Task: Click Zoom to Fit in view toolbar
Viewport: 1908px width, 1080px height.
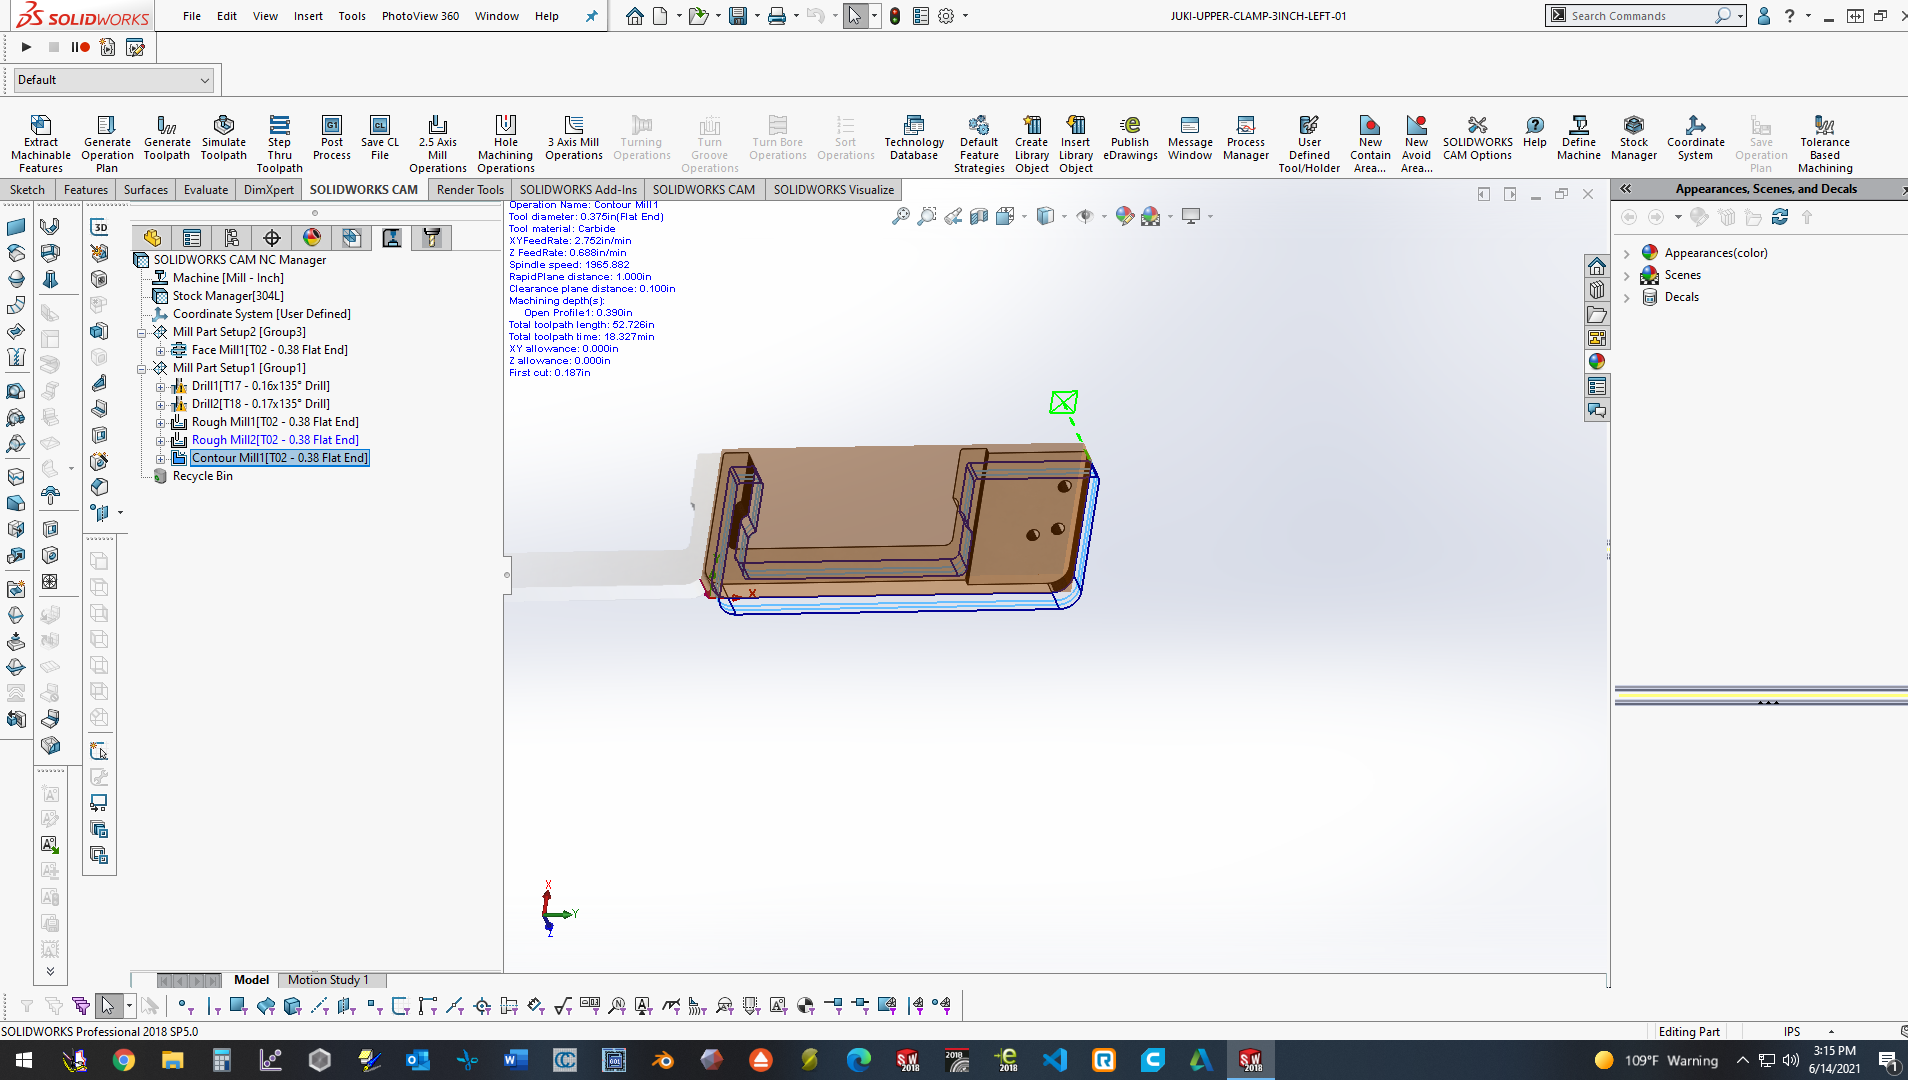Action: [x=900, y=216]
